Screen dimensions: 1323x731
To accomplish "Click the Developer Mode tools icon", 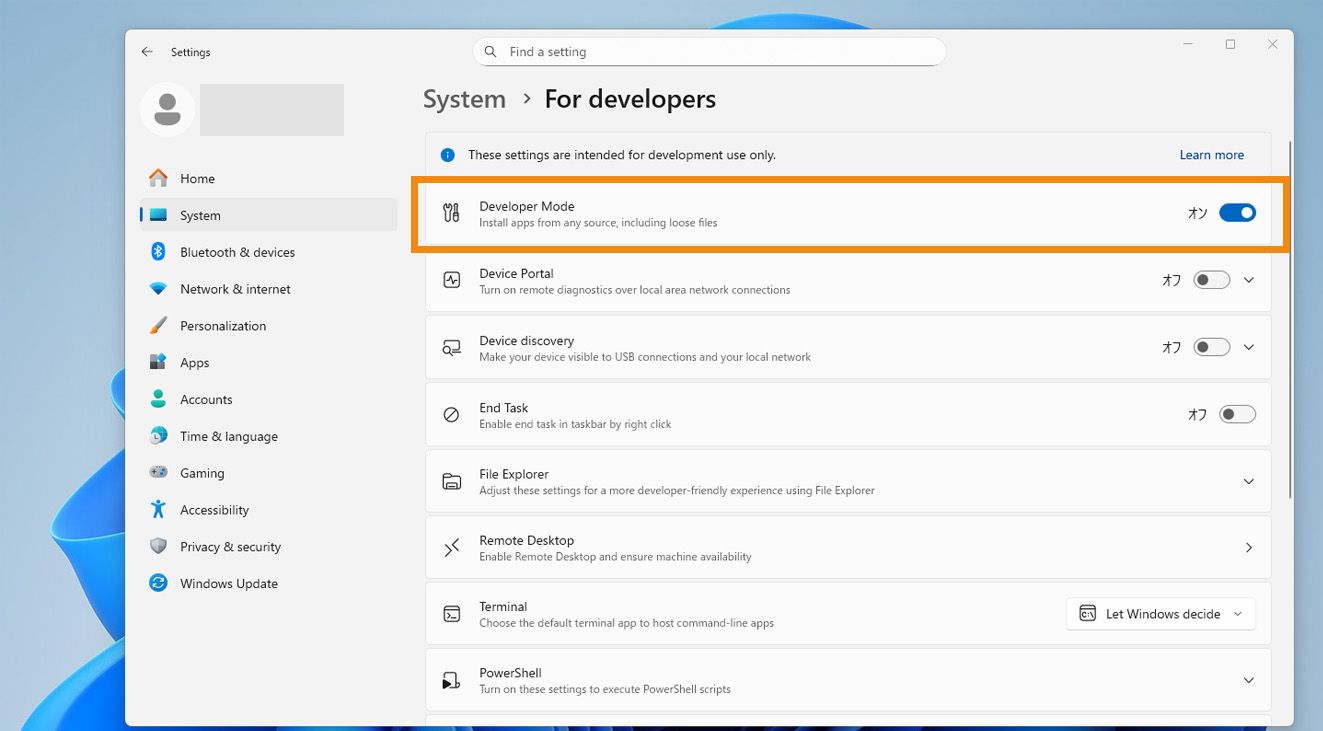I will click(x=451, y=213).
